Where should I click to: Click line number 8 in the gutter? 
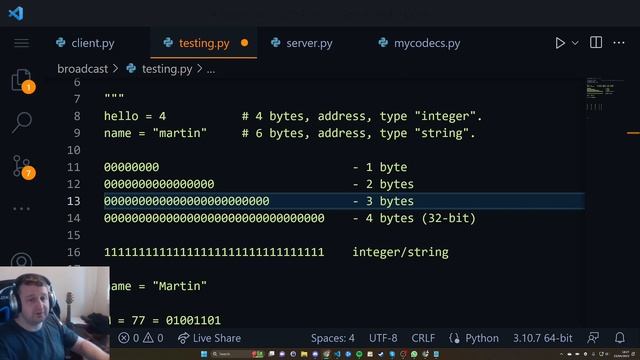pos(77,116)
